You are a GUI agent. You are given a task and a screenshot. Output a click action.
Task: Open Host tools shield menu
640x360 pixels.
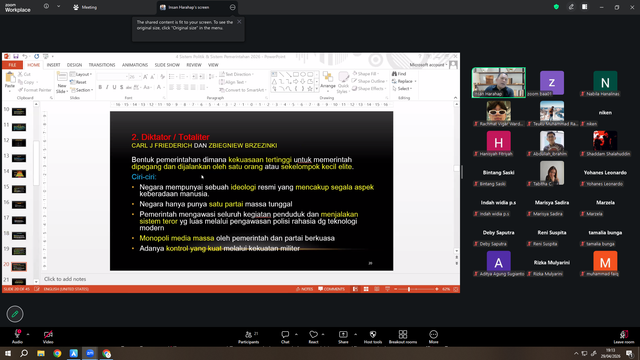373,337
